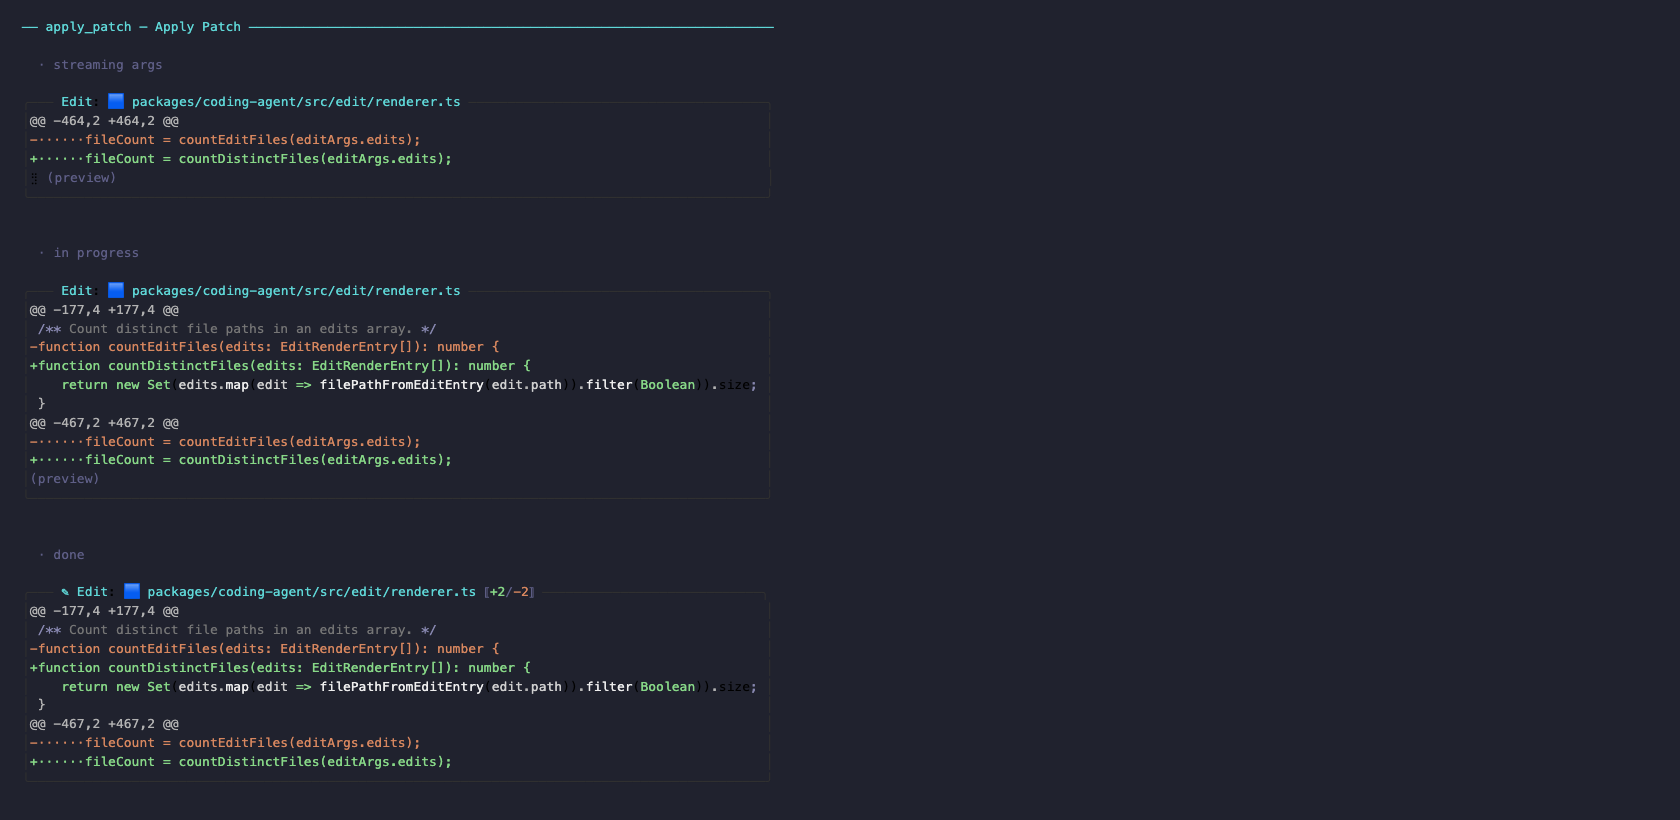Click the 'return new Set' line under done
This screenshot has height=820, width=1680.
point(409,687)
